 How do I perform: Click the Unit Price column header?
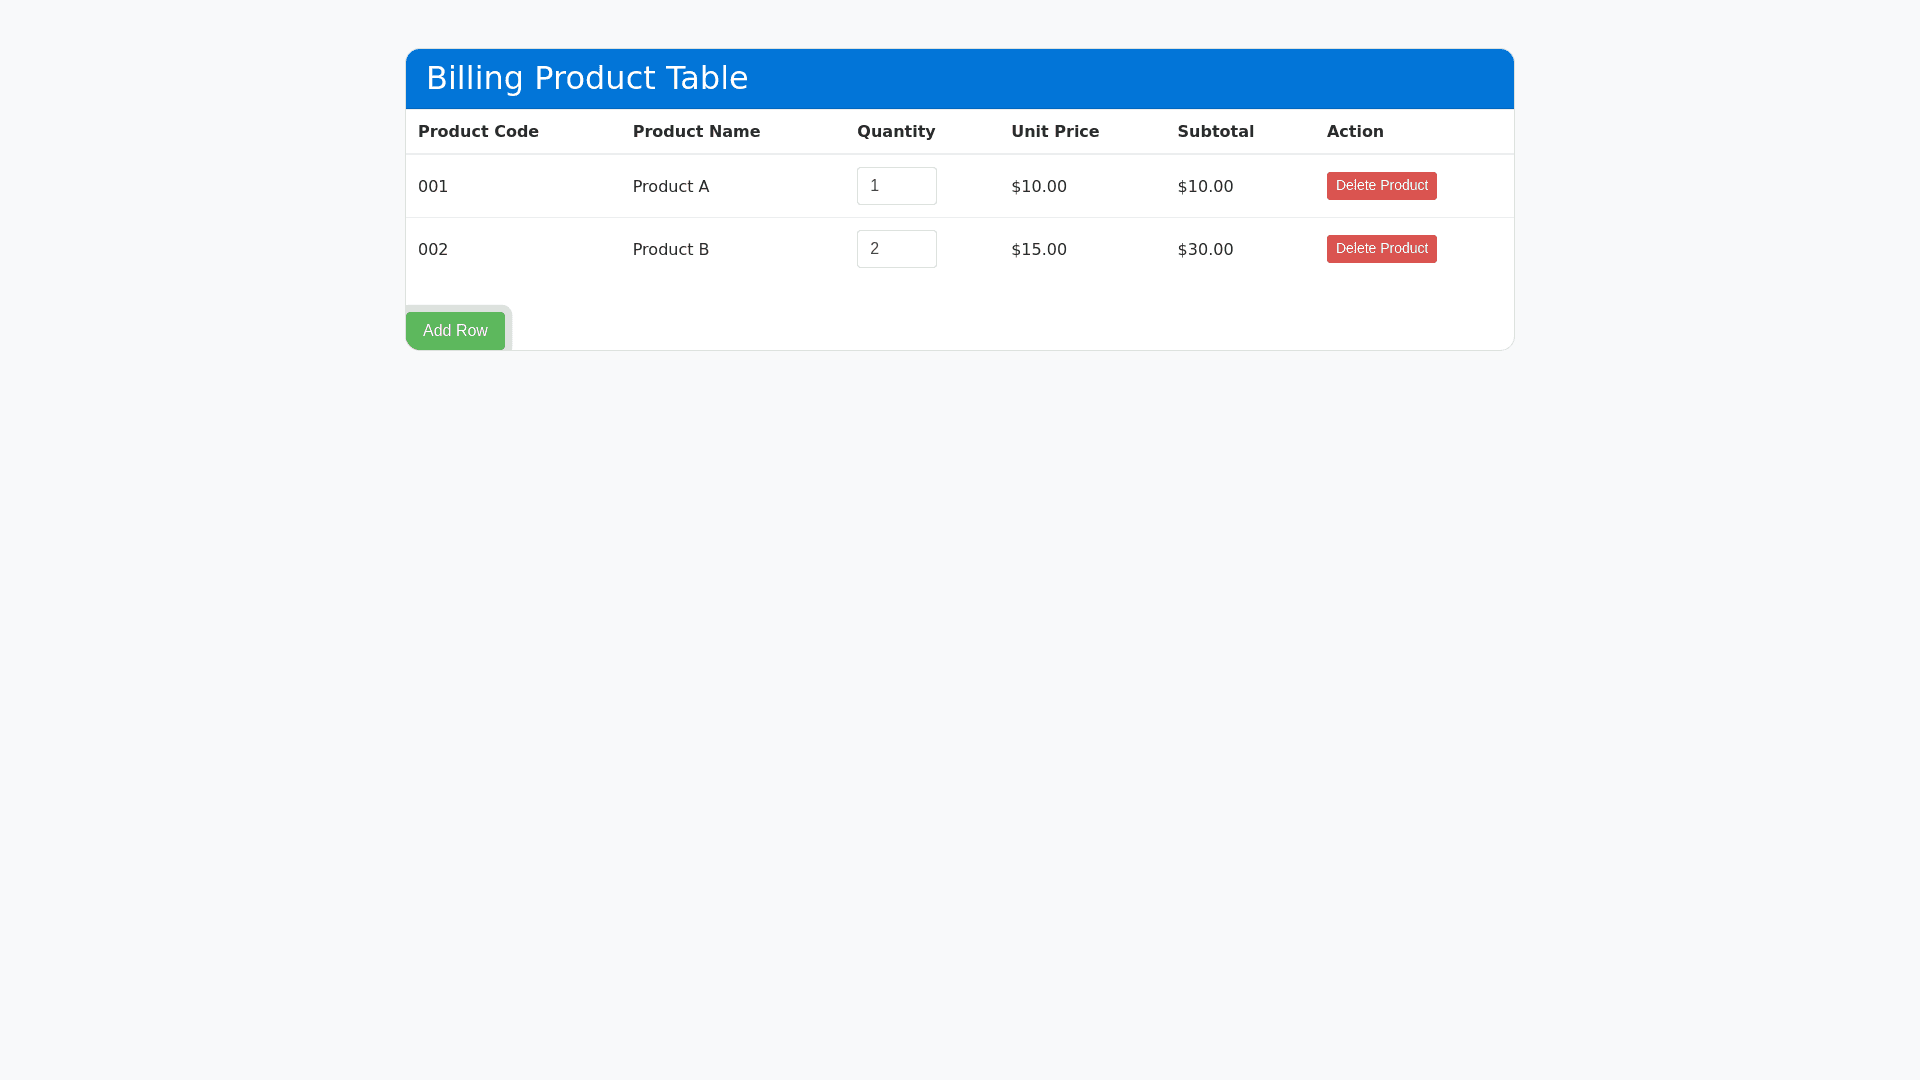[1055, 132]
